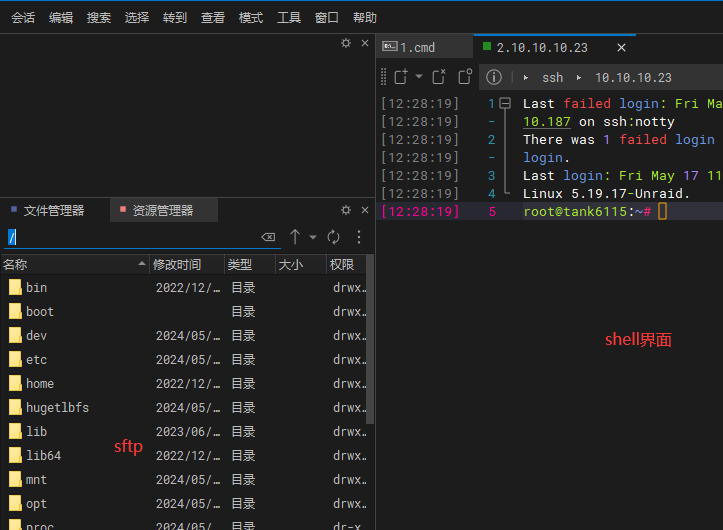
Task: Open file manager more options menu
Action: (x=359, y=237)
